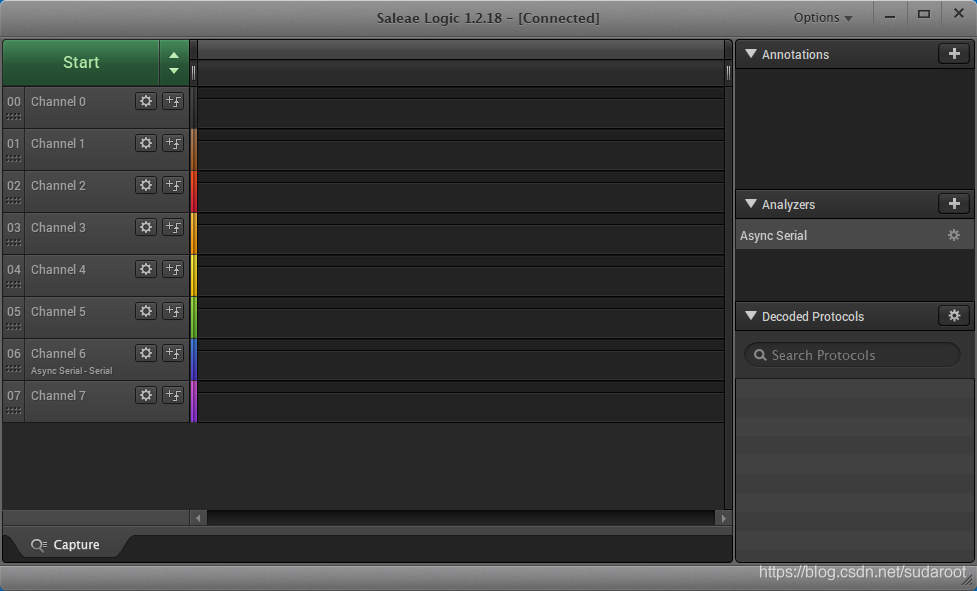Viewport: 977px width, 591px height.
Task: Set trigger edge for Channel 6
Action: (173, 353)
